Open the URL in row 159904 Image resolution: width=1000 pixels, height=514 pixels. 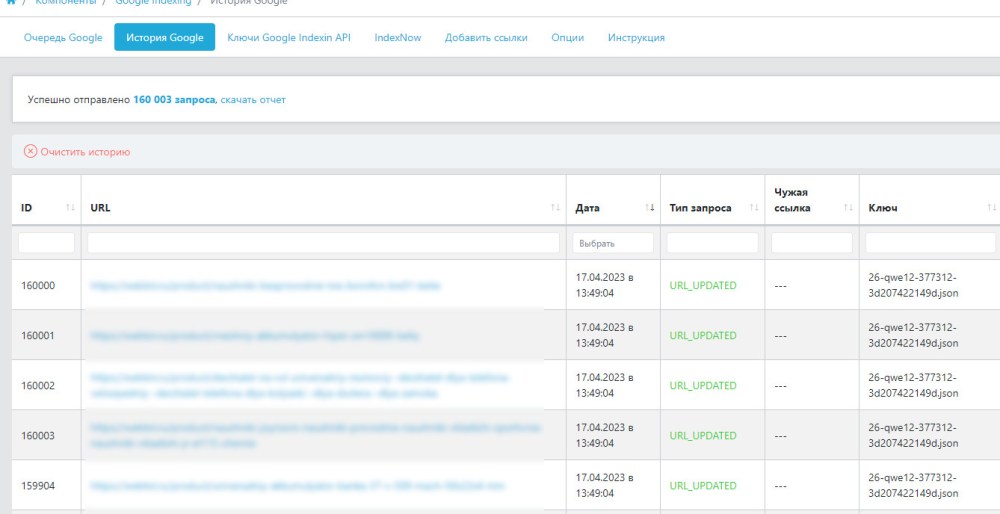click(298, 486)
